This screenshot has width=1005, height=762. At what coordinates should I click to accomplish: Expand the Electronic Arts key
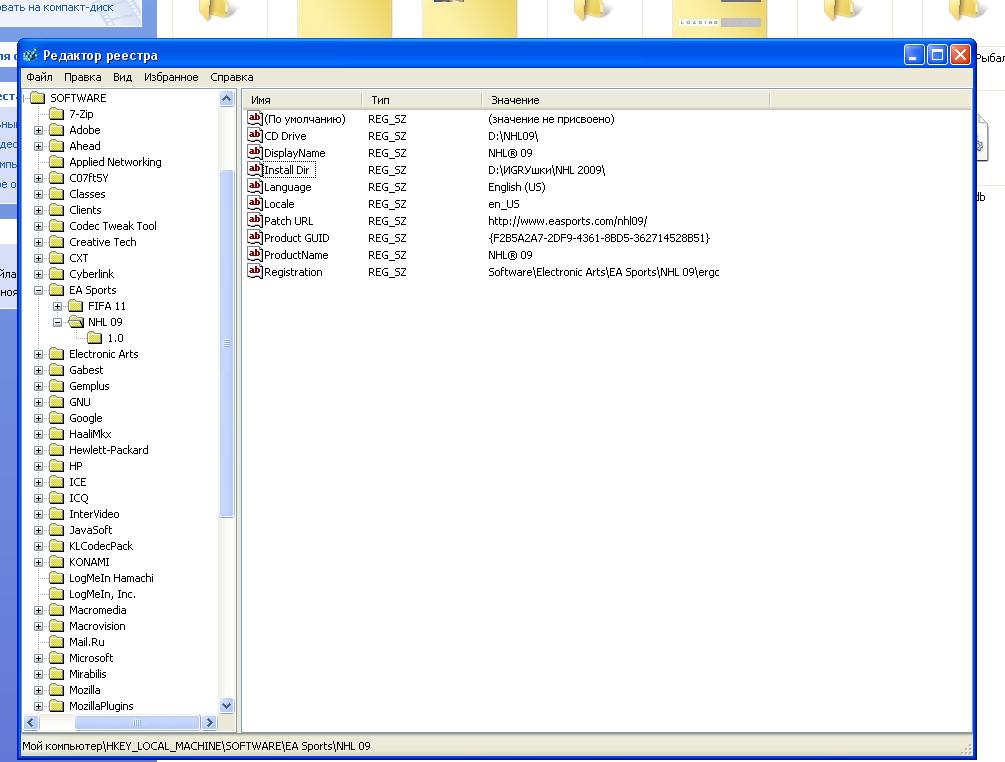pyautogui.click(x=39, y=354)
